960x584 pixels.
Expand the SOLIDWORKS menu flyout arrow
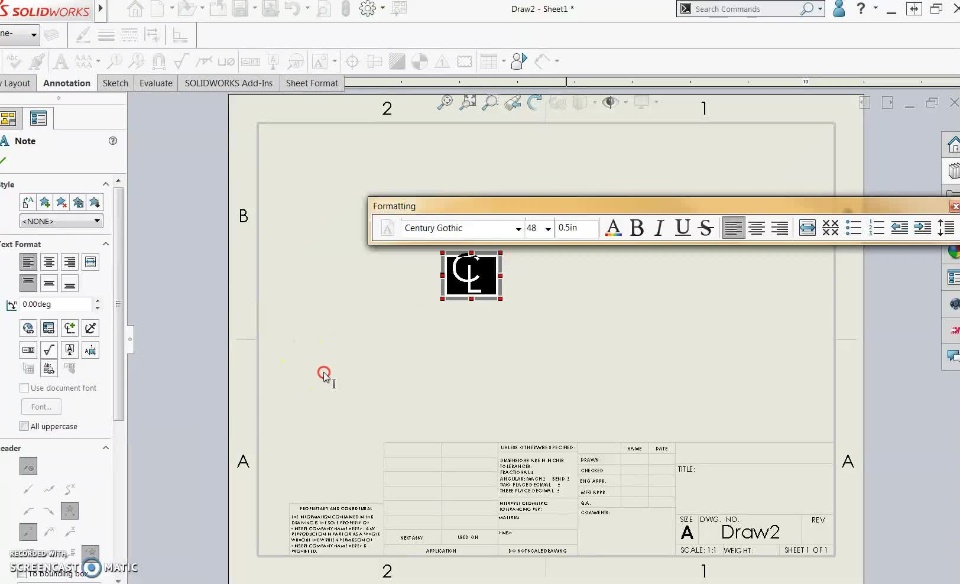(100, 9)
